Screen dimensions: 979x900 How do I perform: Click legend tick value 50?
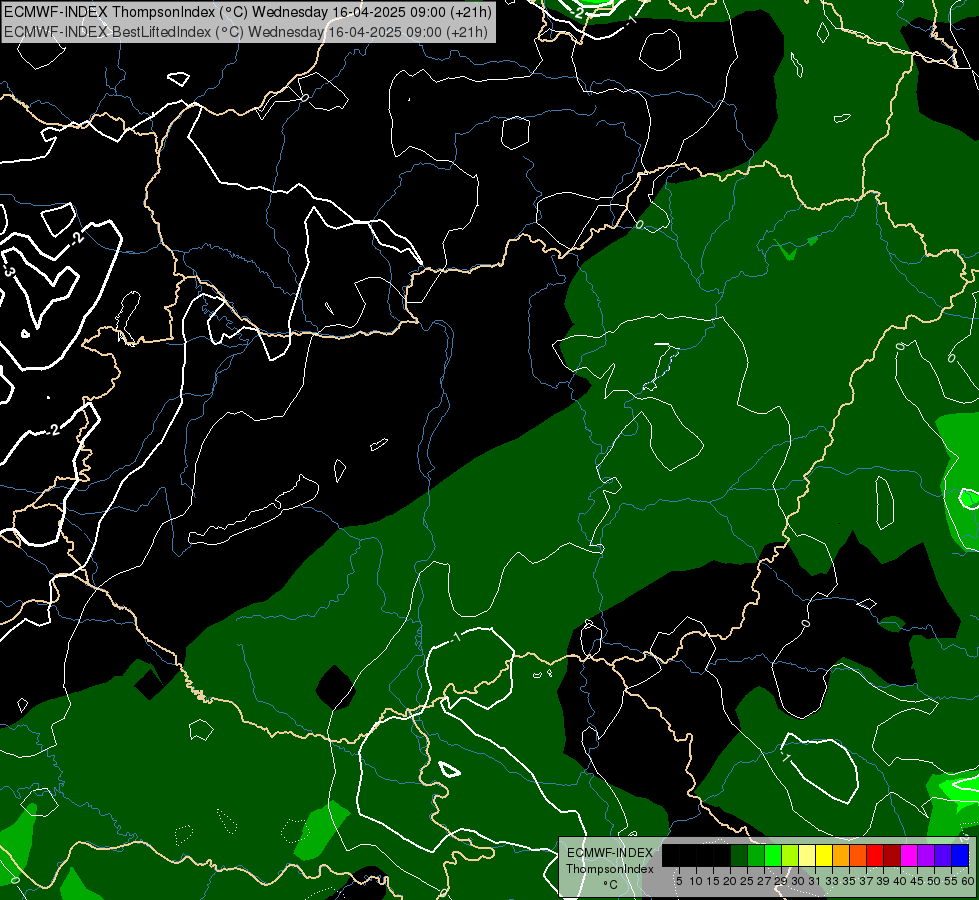[933, 881]
